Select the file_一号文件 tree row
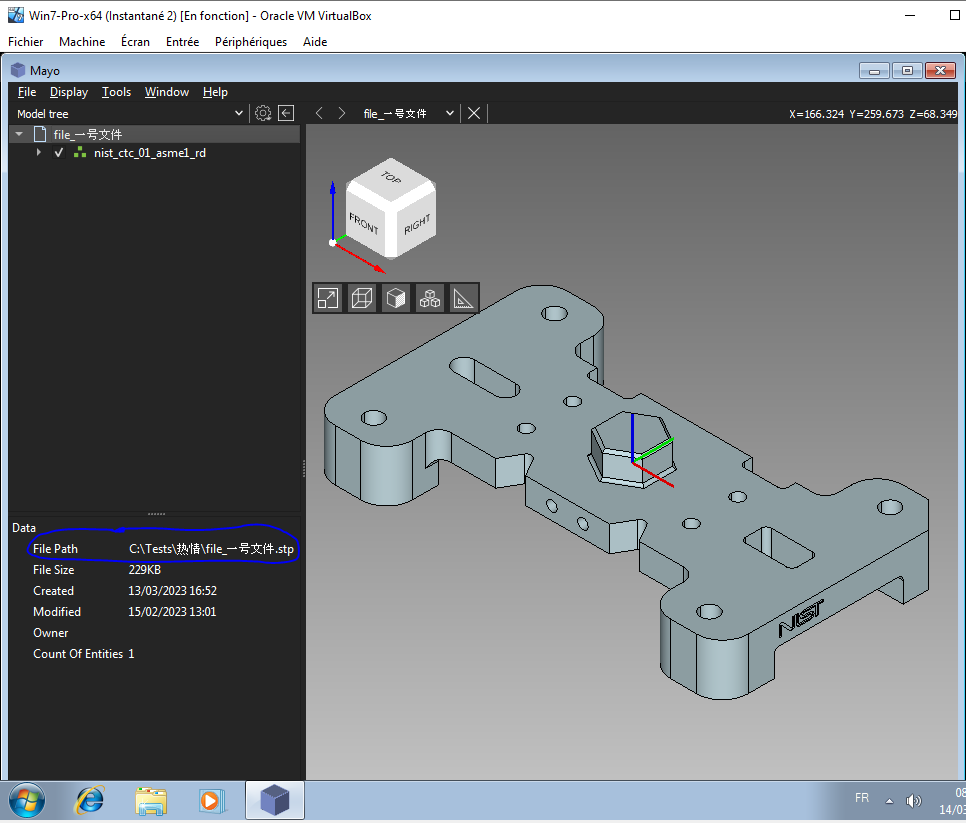 [155, 134]
